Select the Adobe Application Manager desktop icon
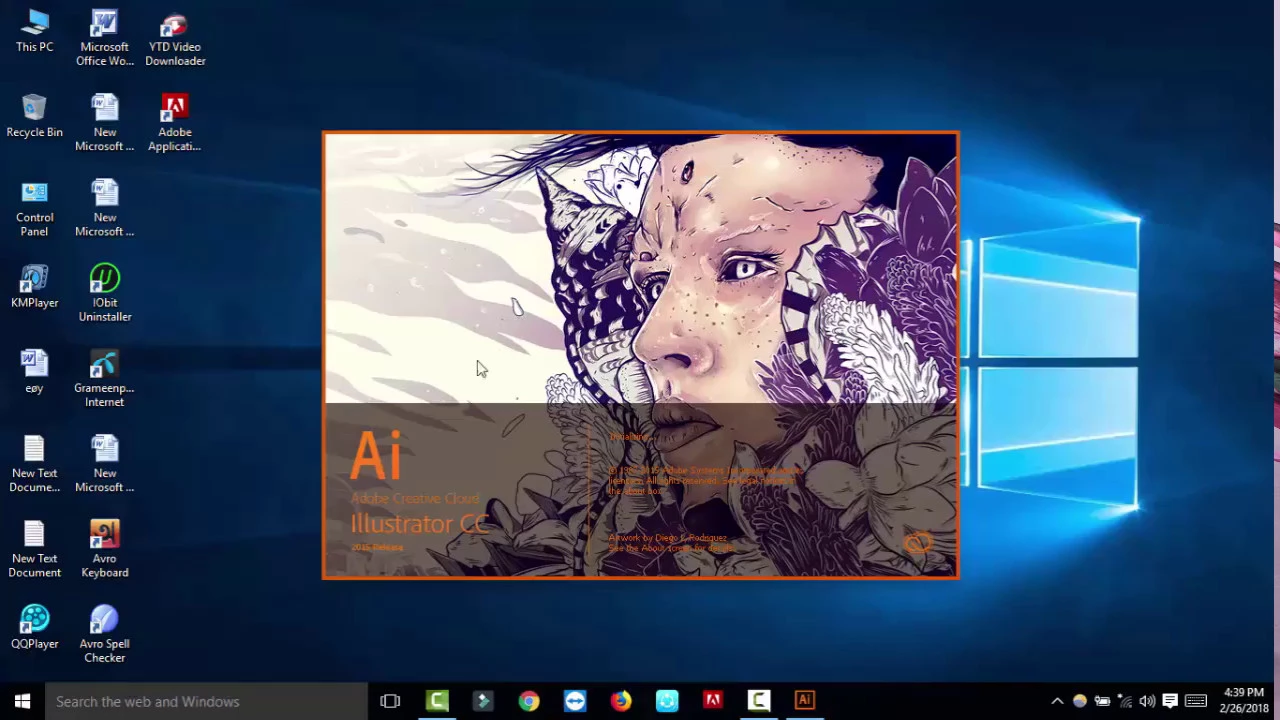 point(175,124)
